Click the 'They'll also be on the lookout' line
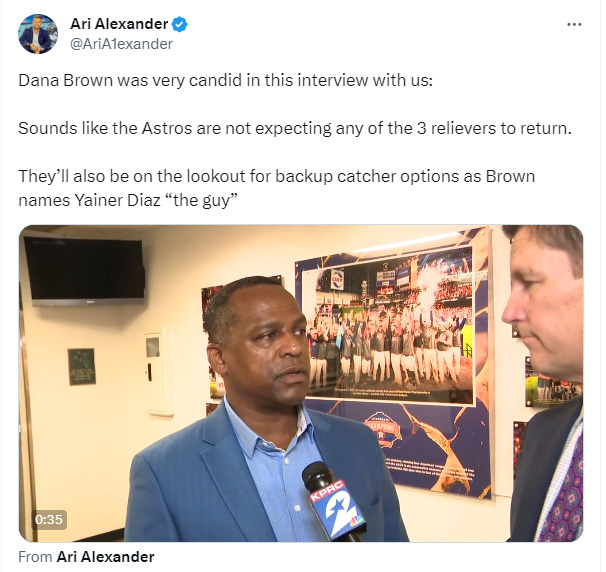Screen dimensions: 606x572 [x=277, y=176]
